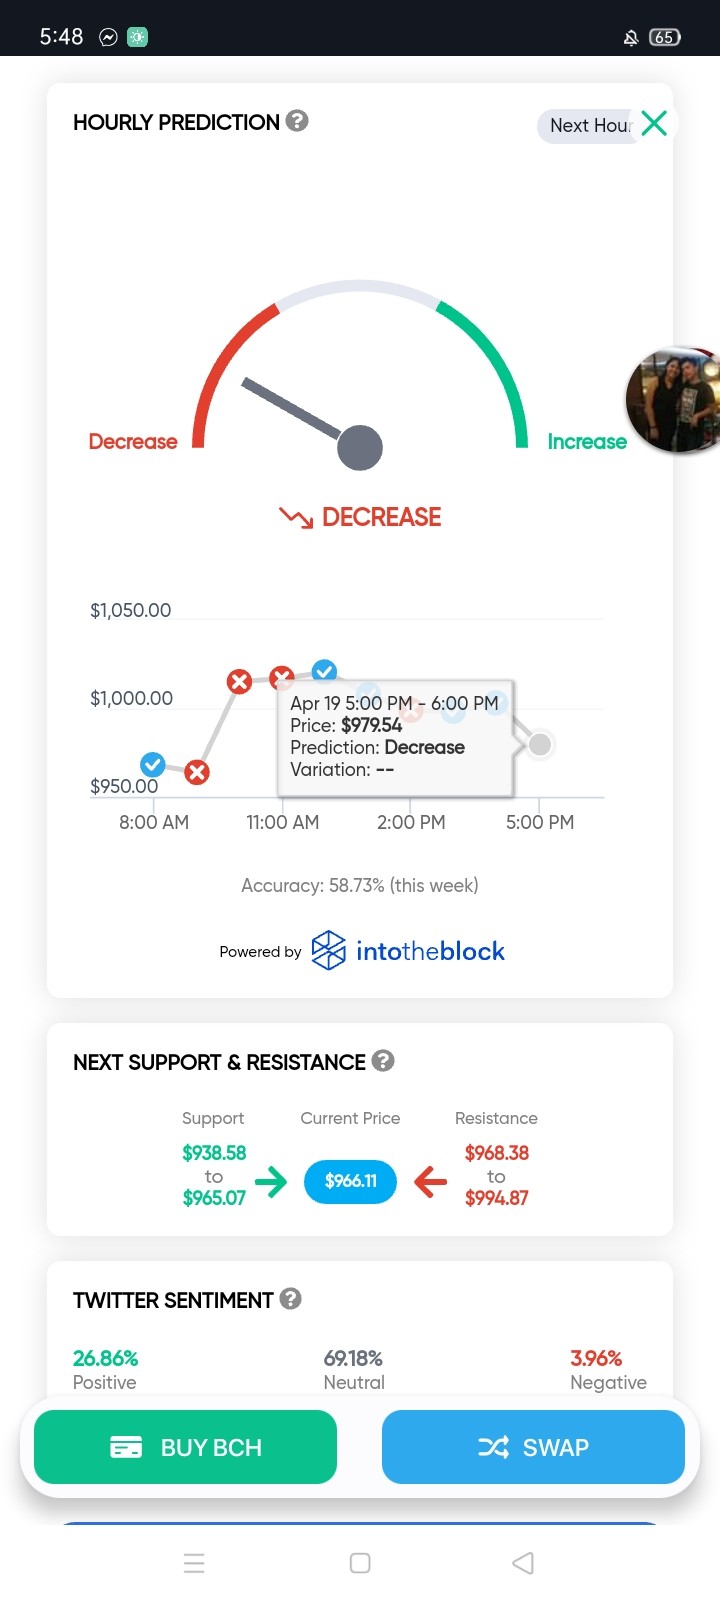The height and width of the screenshot is (1600, 720).
Task: Tap the Next Support & Resistance help icon
Action: (383, 1061)
